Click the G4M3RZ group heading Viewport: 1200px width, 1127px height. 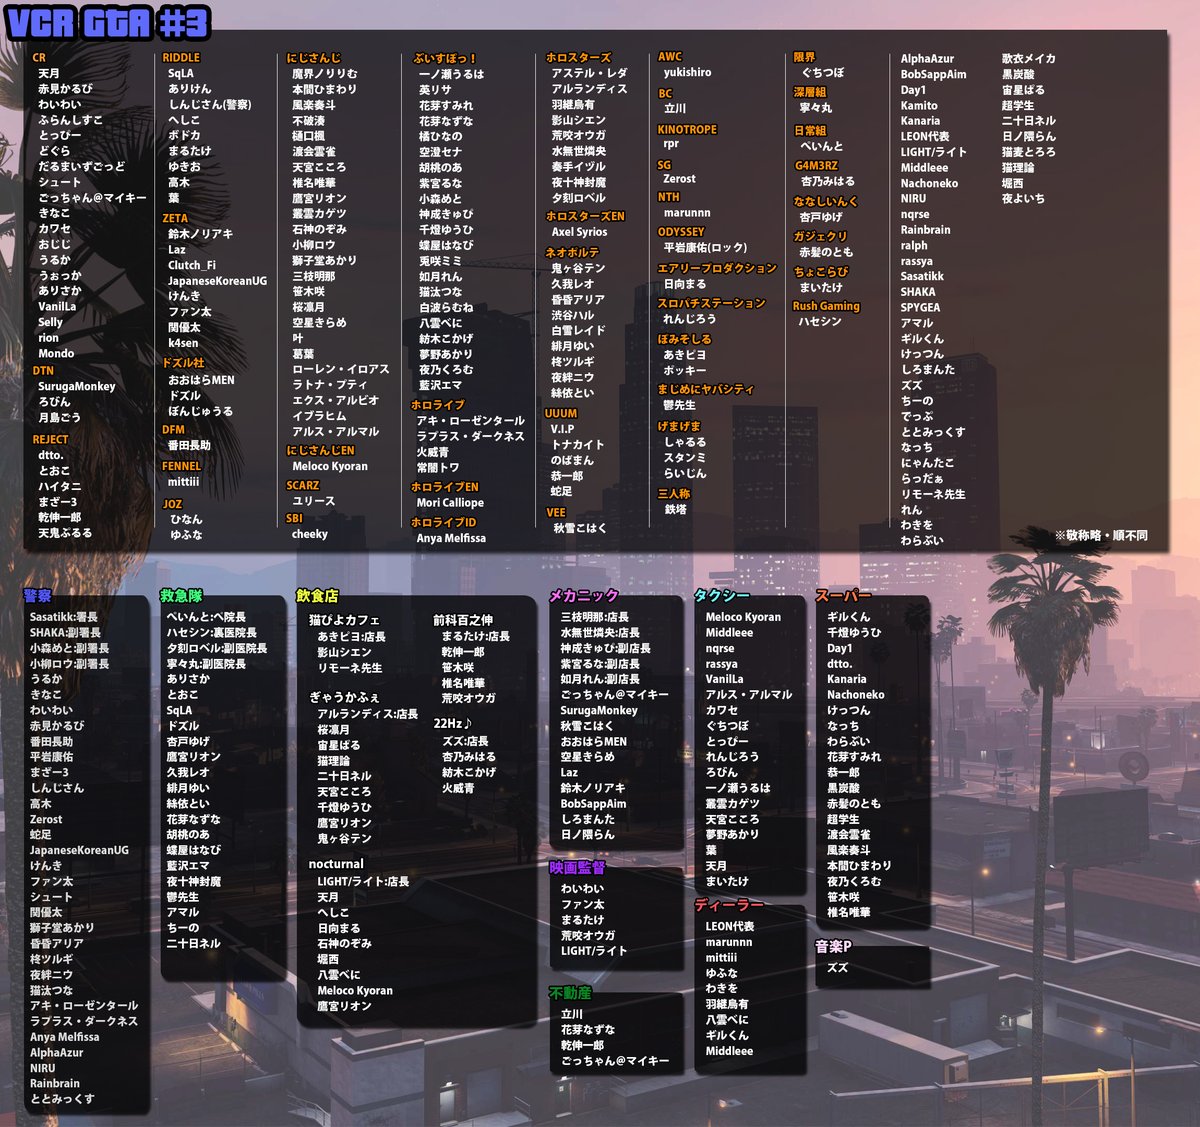point(816,166)
